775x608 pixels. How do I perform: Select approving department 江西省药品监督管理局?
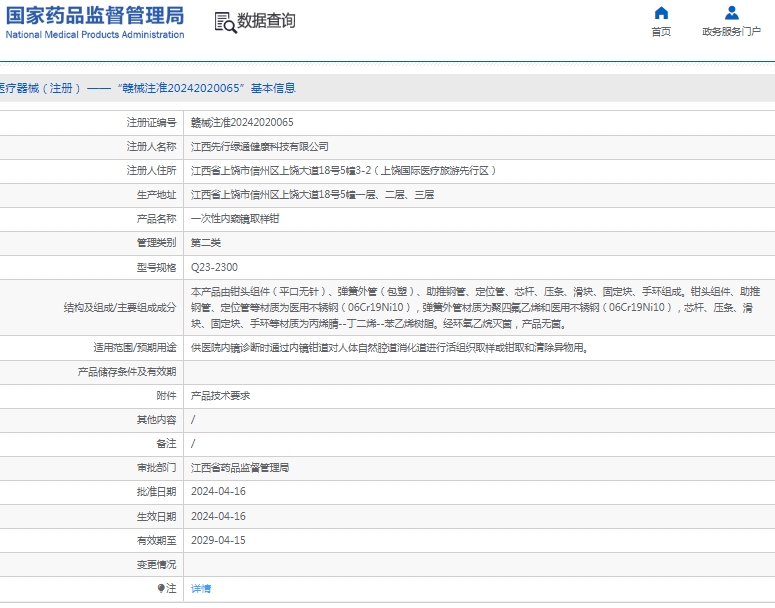[240, 468]
